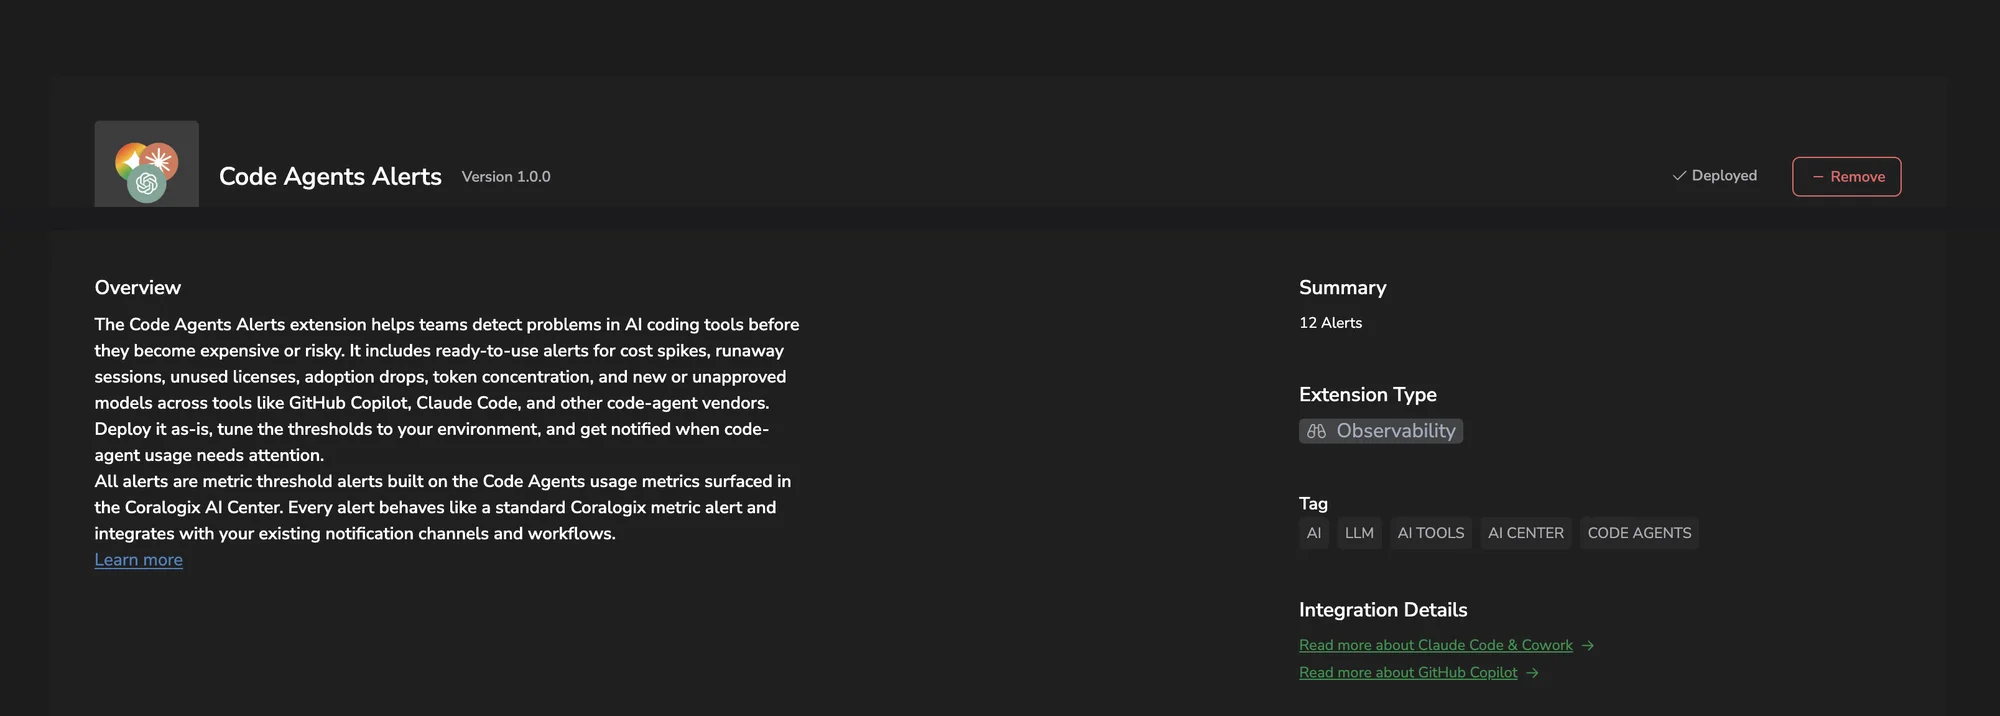
Task: Click the Integration Details heading
Action: point(1383,610)
